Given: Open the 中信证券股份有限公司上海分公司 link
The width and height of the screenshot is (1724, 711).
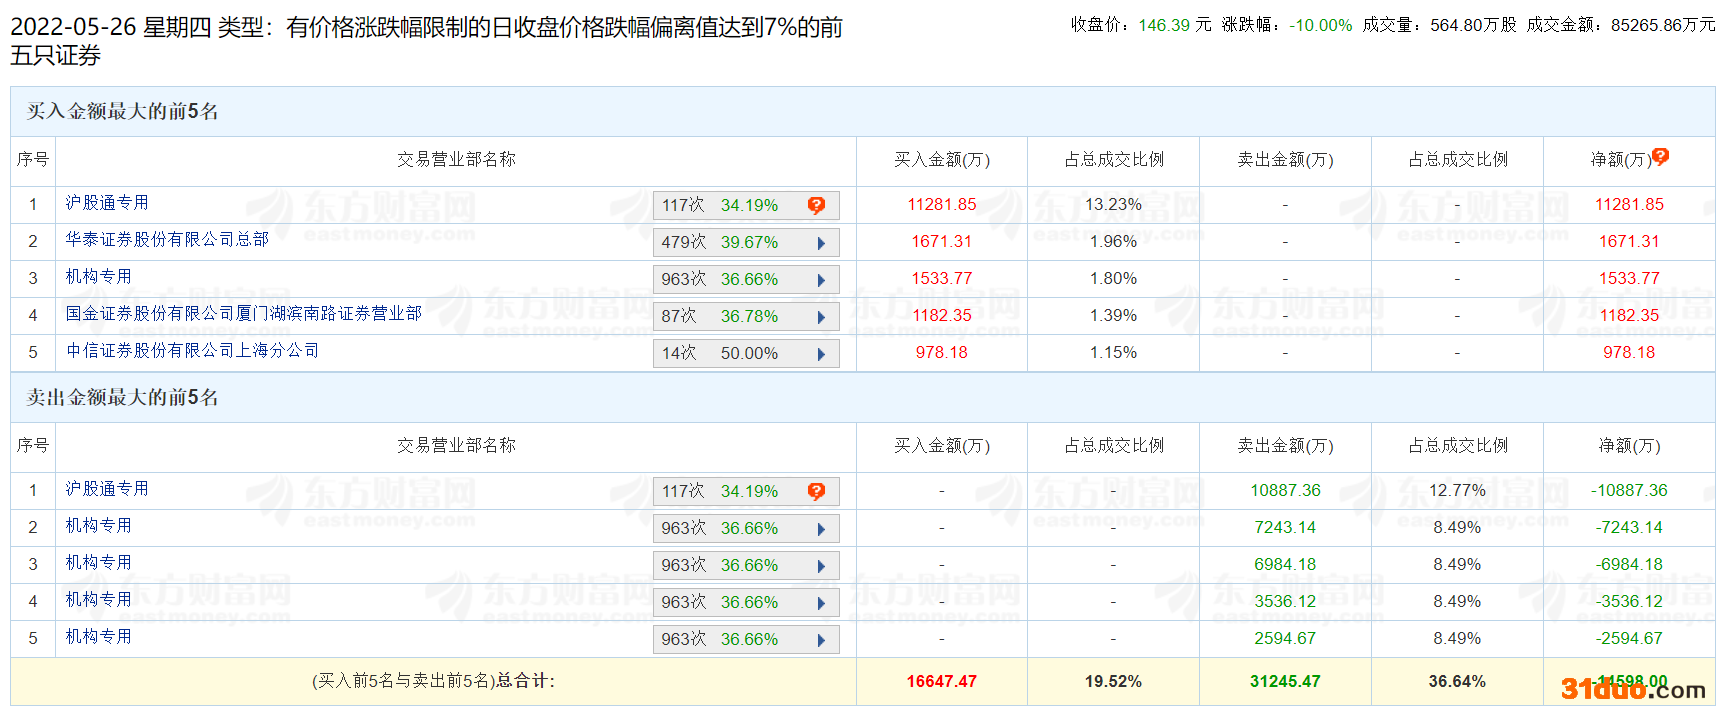Looking at the screenshot, I should pos(192,351).
